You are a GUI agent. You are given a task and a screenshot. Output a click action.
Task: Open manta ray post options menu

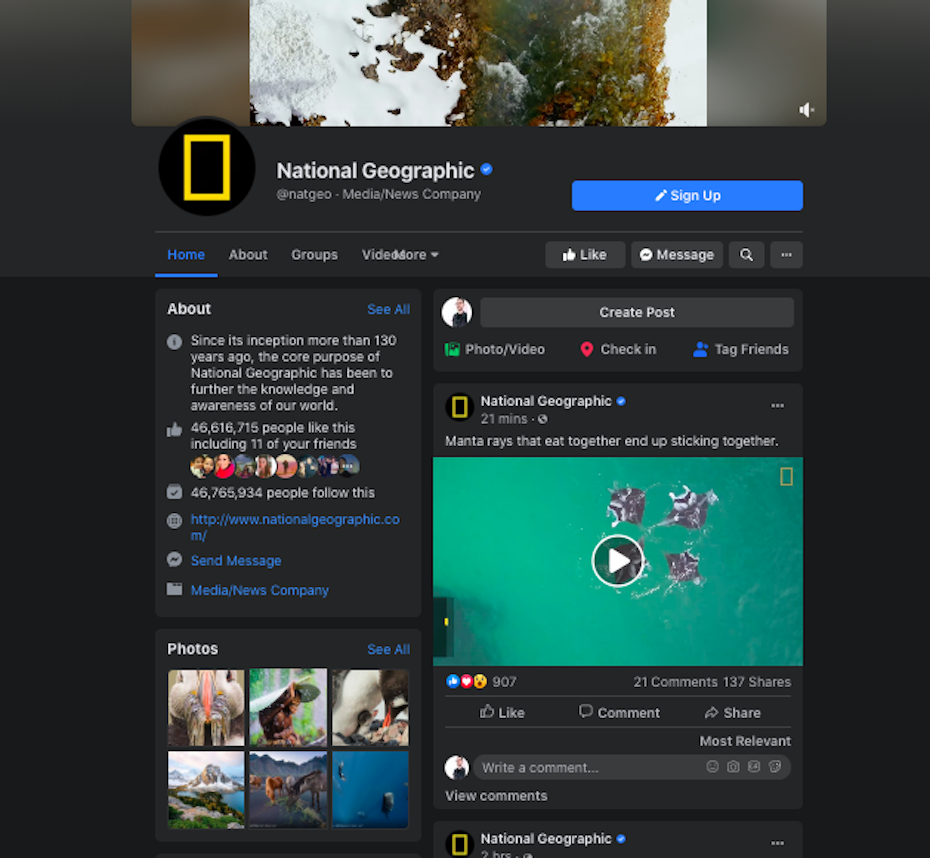coord(777,406)
